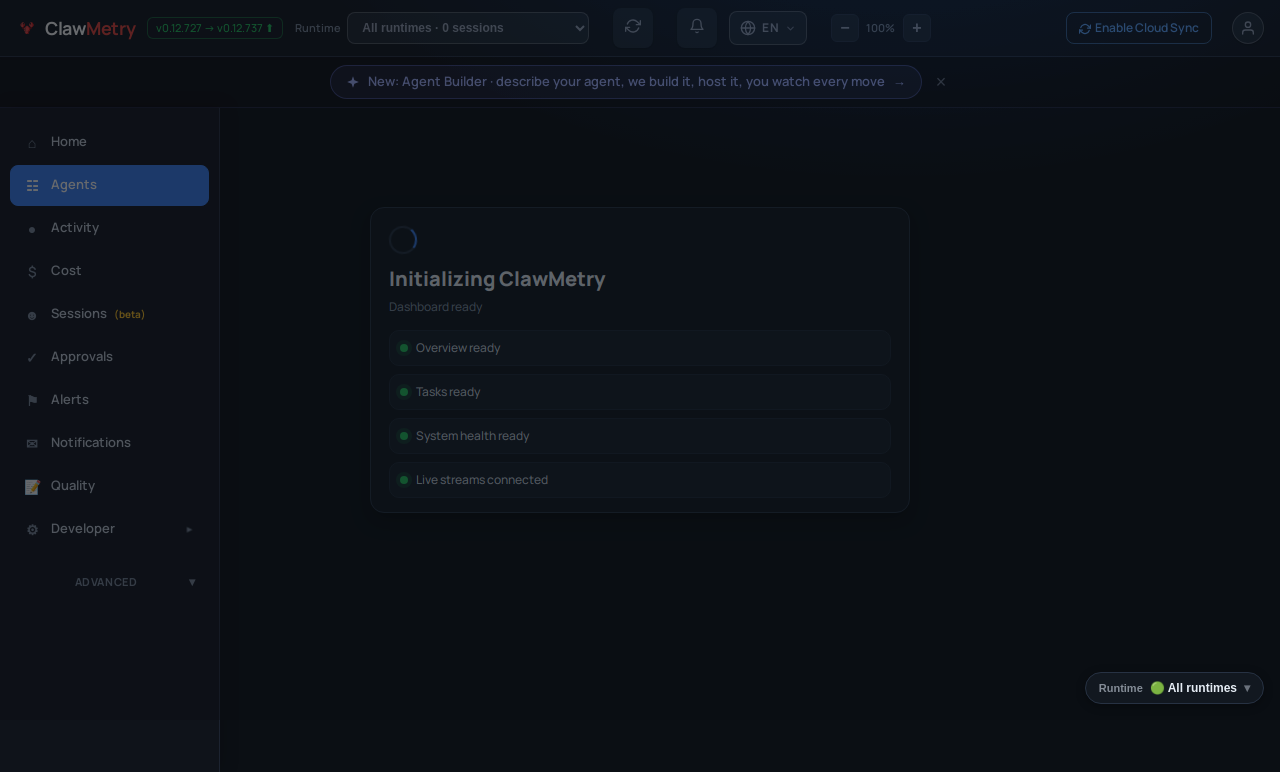Open the All runtimes sessions dropdown

tap(468, 28)
